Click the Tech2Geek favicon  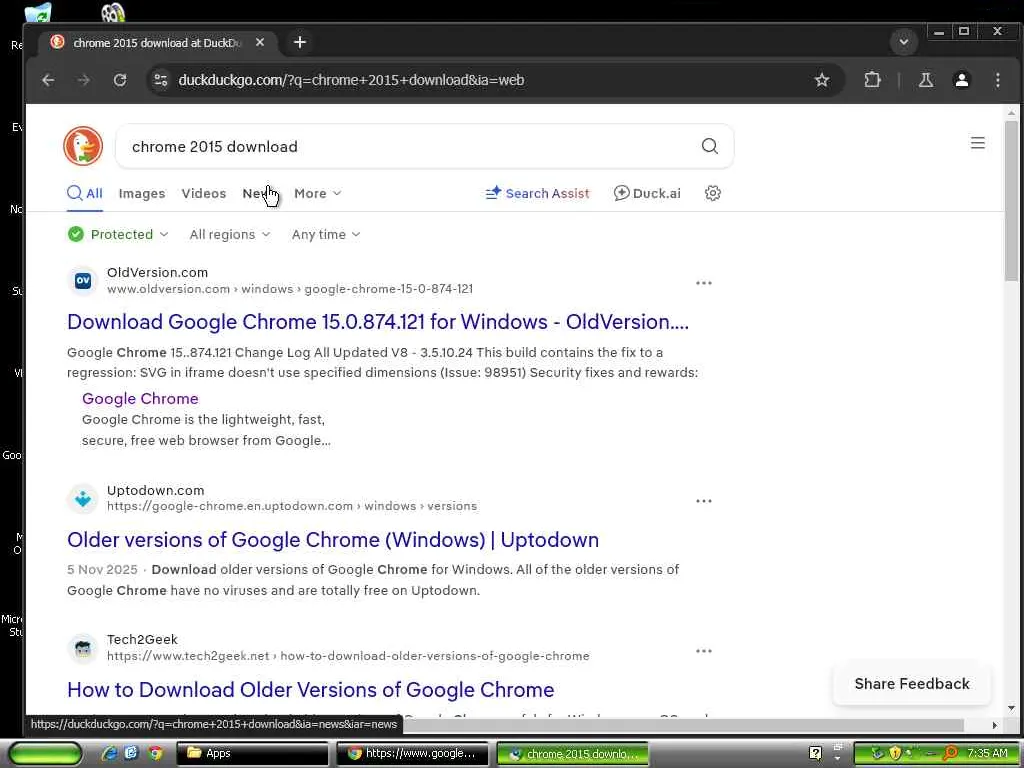[x=83, y=648]
